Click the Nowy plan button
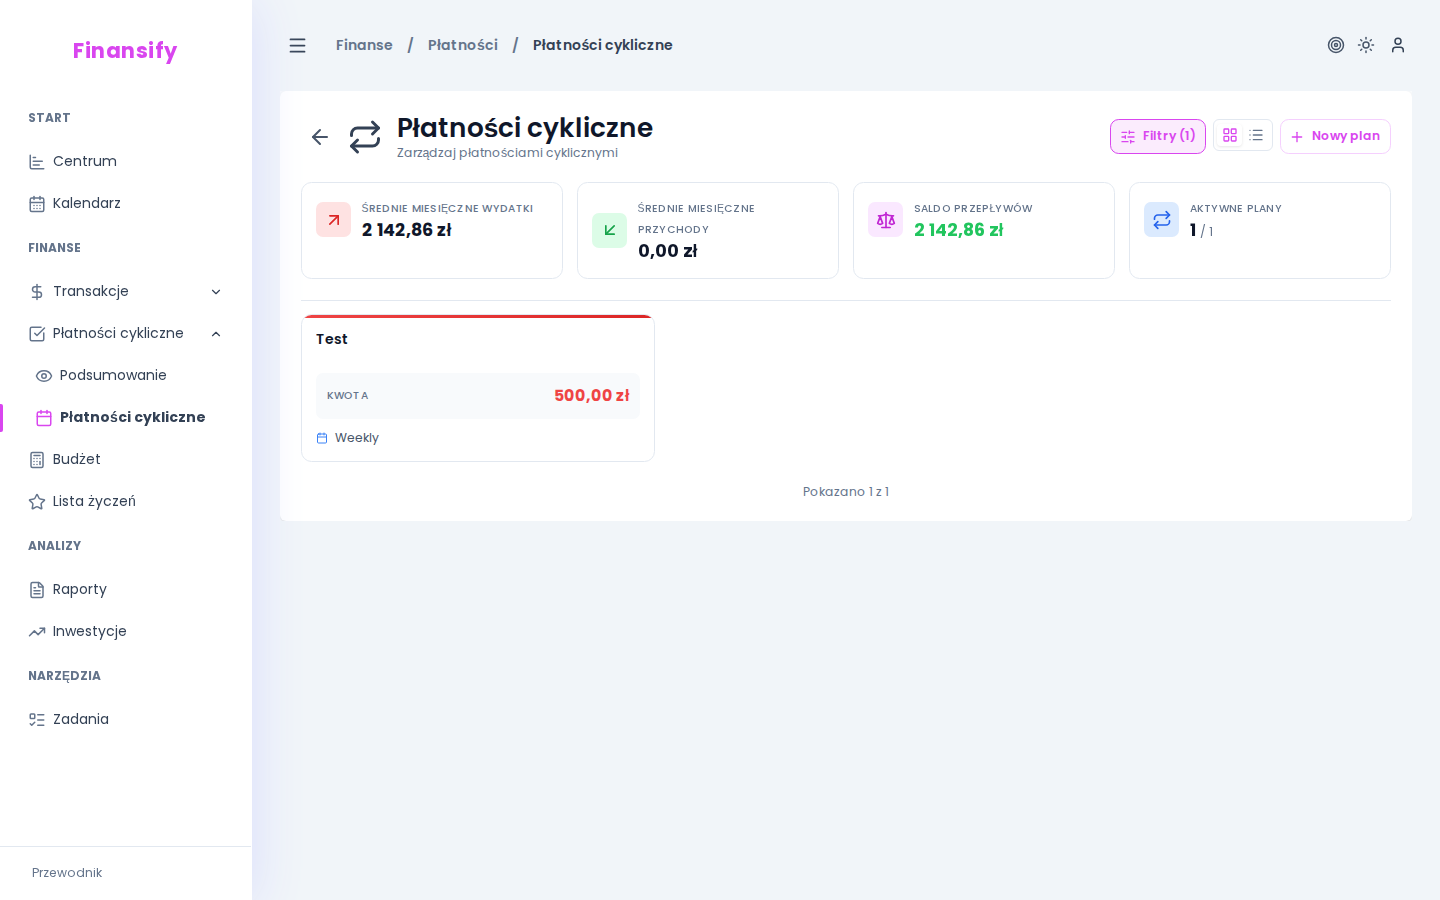Viewport: 1440px width, 900px height. [1335, 136]
